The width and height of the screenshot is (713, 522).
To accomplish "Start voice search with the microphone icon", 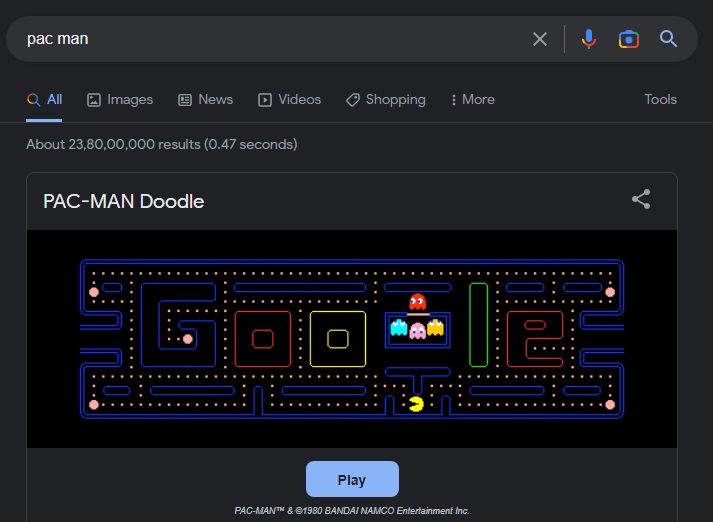I will coord(588,39).
